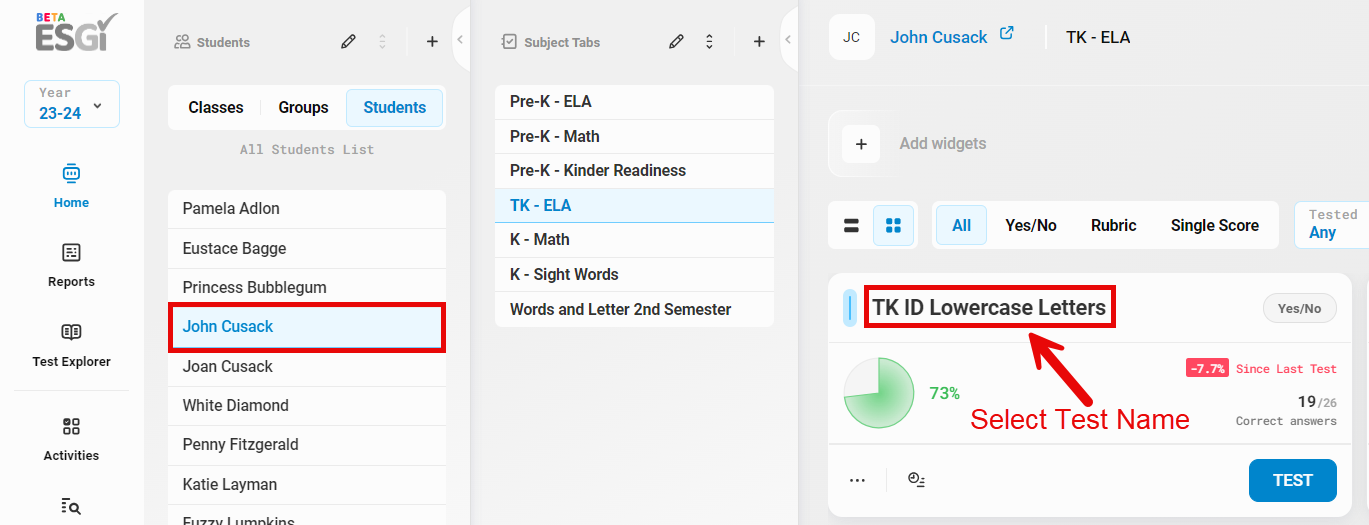This screenshot has width=1369, height=525.
Task: Switch to the Groups tab
Action: coord(304,108)
